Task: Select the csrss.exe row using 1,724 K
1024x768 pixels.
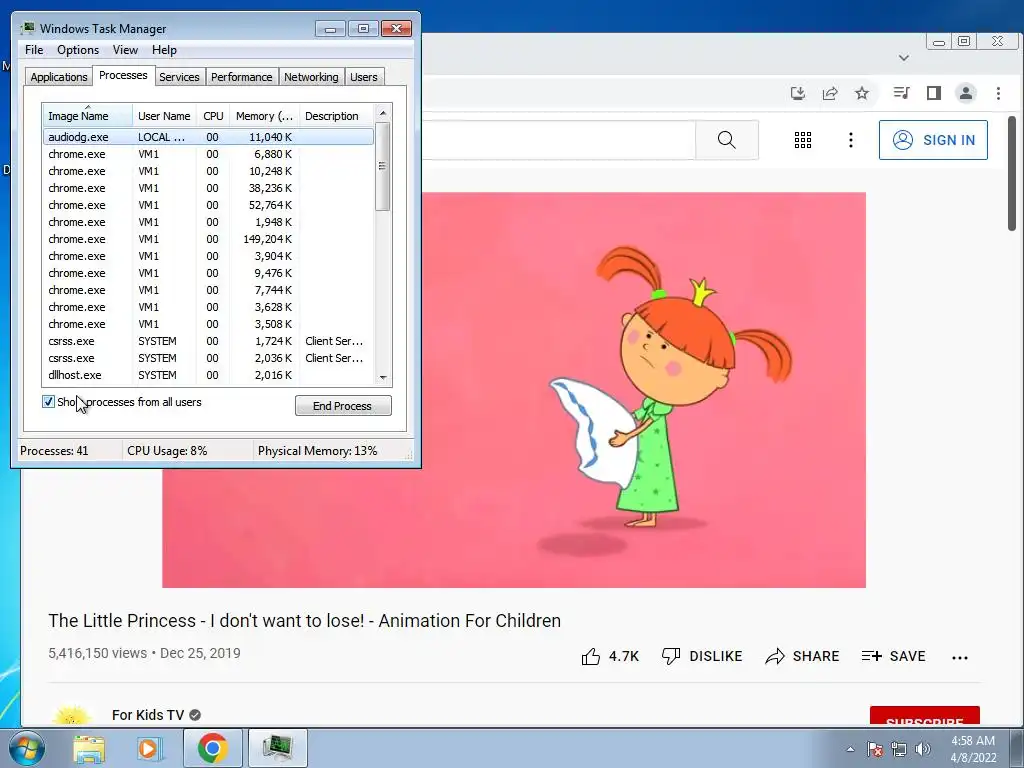Action: click(x=208, y=341)
